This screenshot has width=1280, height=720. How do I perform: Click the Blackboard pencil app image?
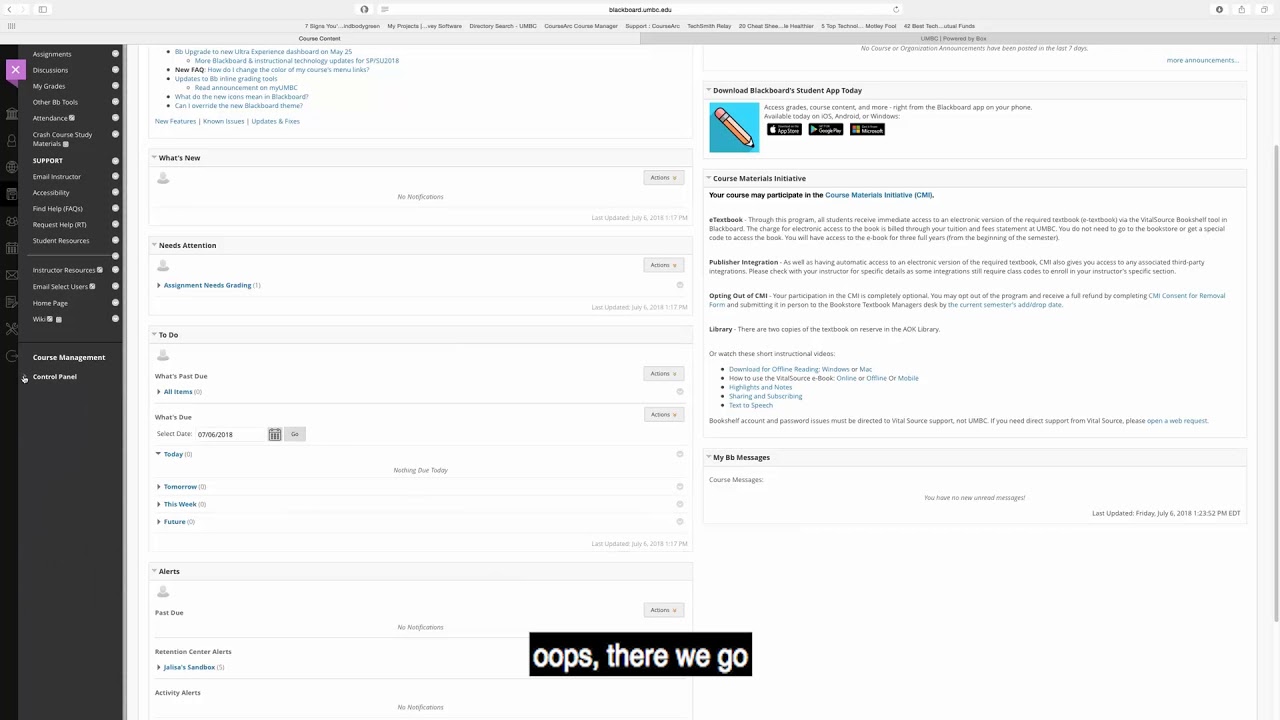tap(734, 127)
